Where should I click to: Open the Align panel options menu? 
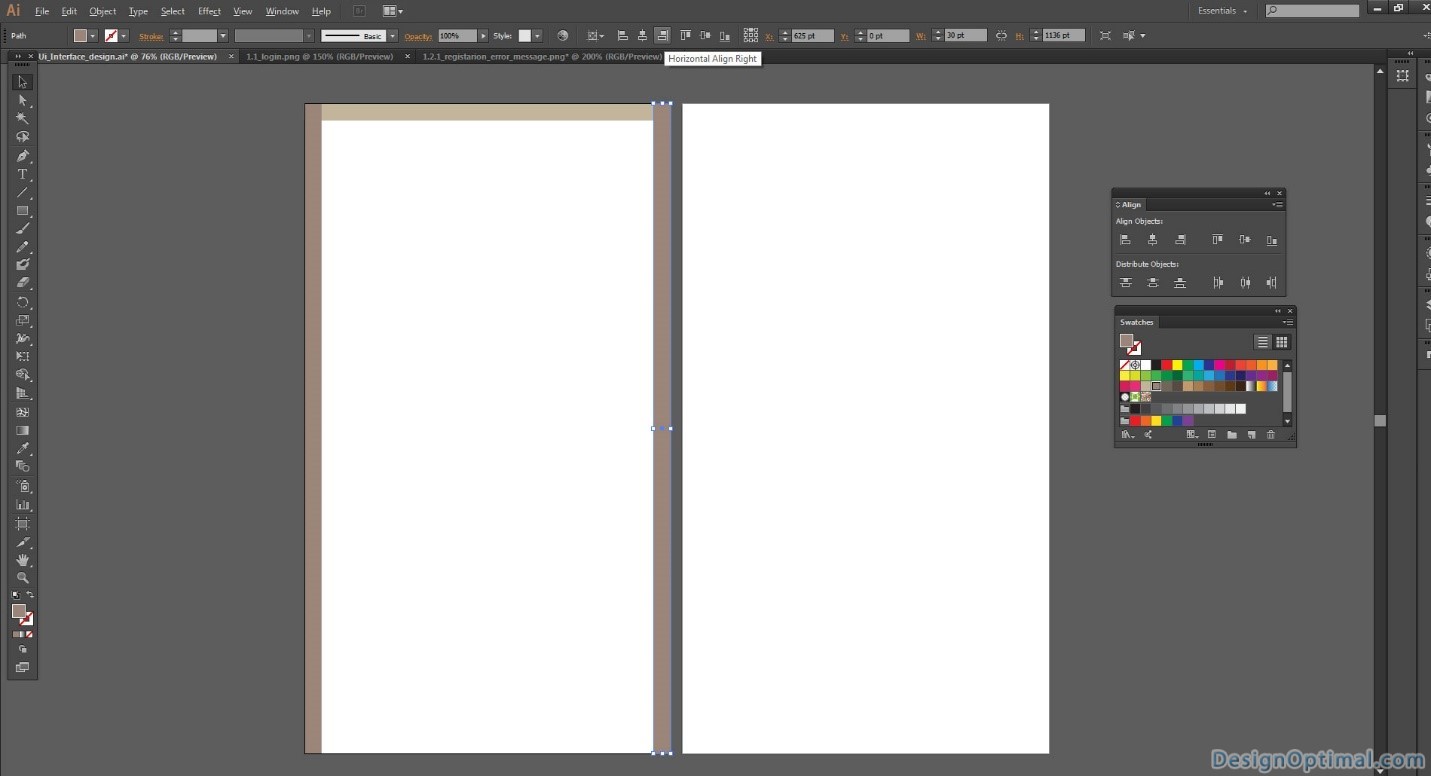1277,205
